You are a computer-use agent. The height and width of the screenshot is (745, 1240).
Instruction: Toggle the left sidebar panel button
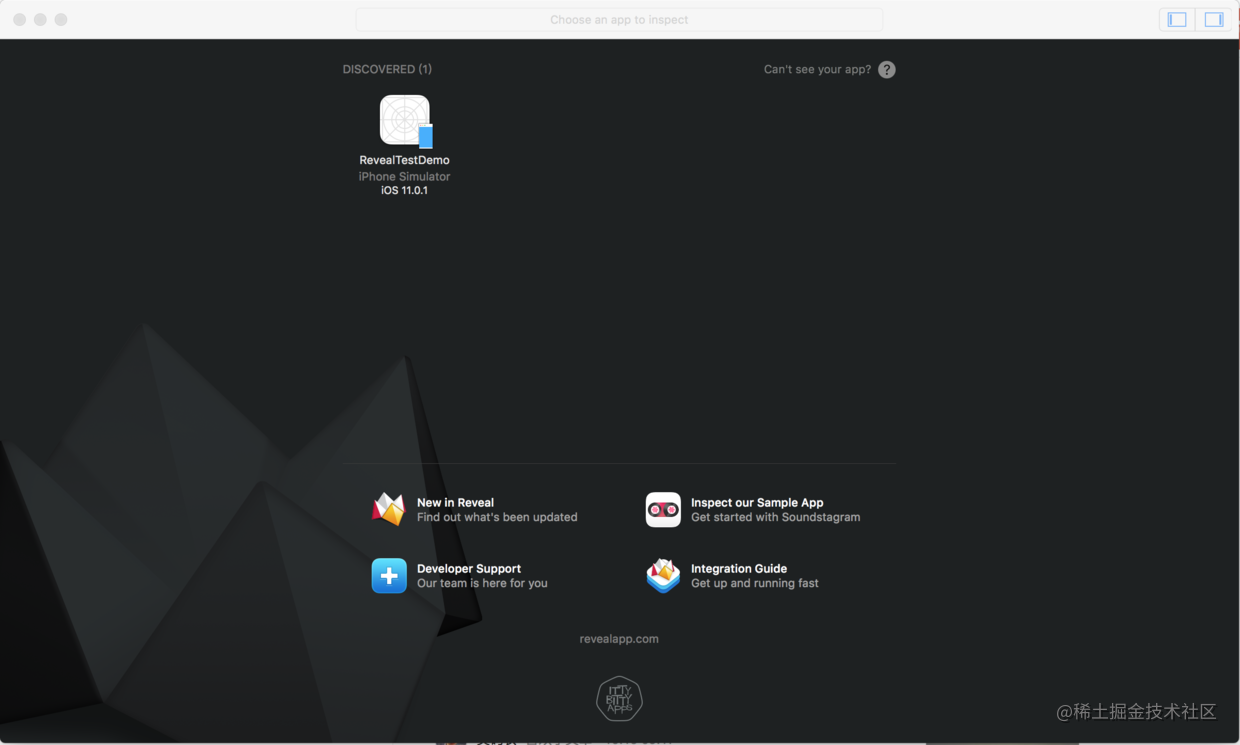point(1177,19)
